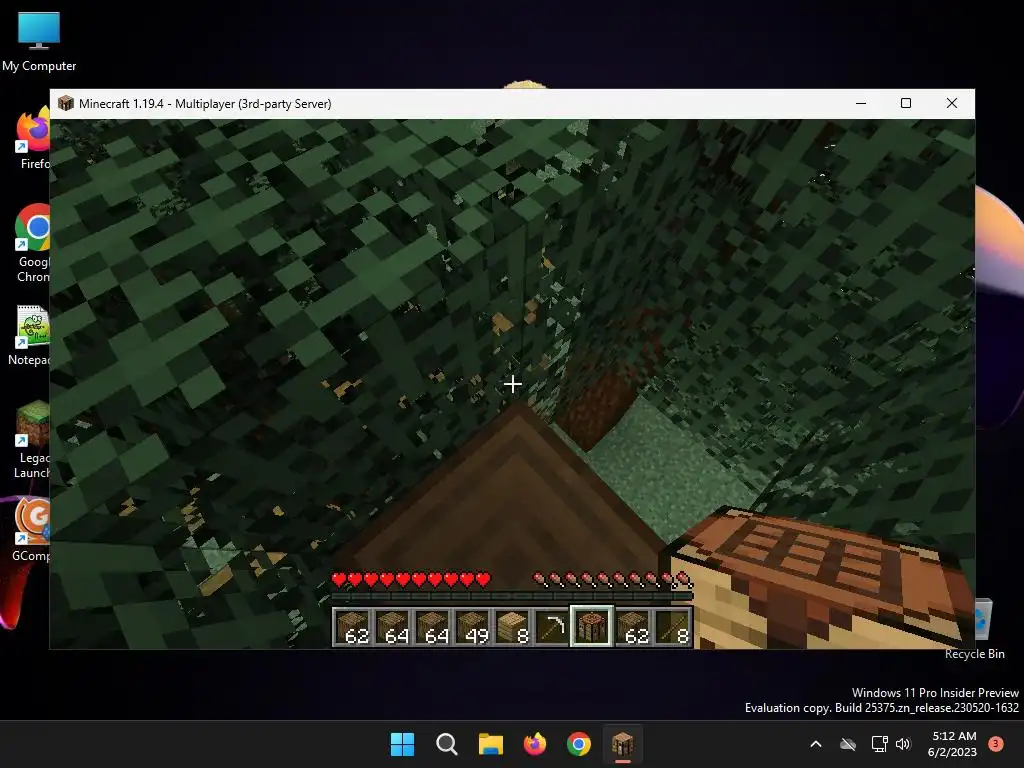This screenshot has height=768, width=1024.
Task: Minimize the Minecraft window
Action: coord(861,103)
